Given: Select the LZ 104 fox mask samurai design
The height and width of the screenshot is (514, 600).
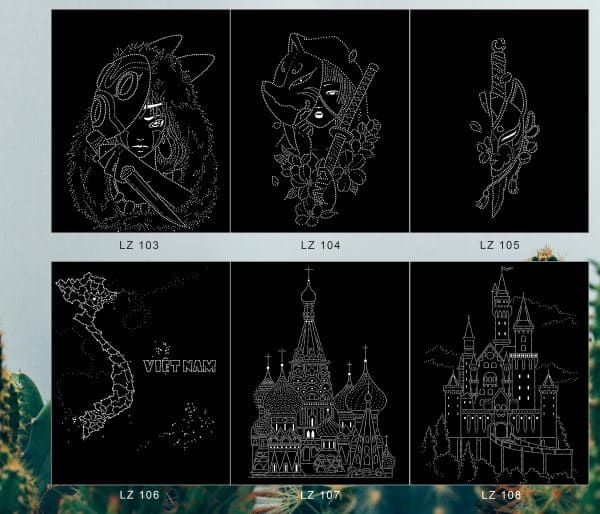Looking at the screenshot, I should point(319,121).
